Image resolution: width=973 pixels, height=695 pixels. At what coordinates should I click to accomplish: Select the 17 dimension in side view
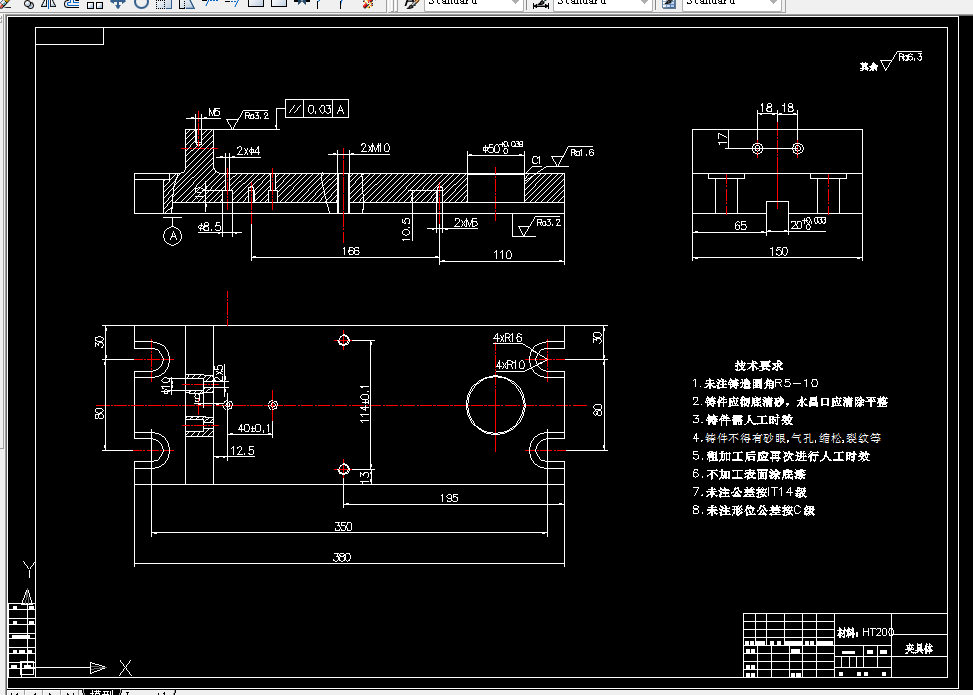[x=723, y=139]
